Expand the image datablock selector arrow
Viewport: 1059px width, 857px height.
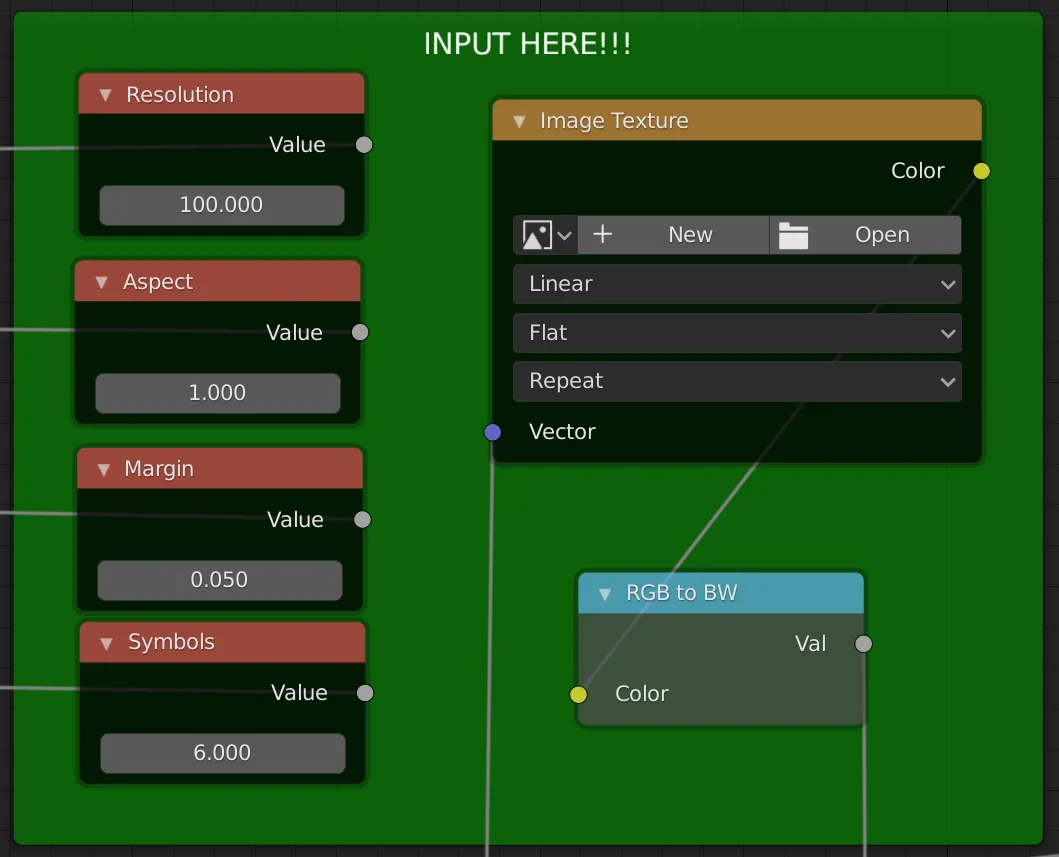point(565,235)
